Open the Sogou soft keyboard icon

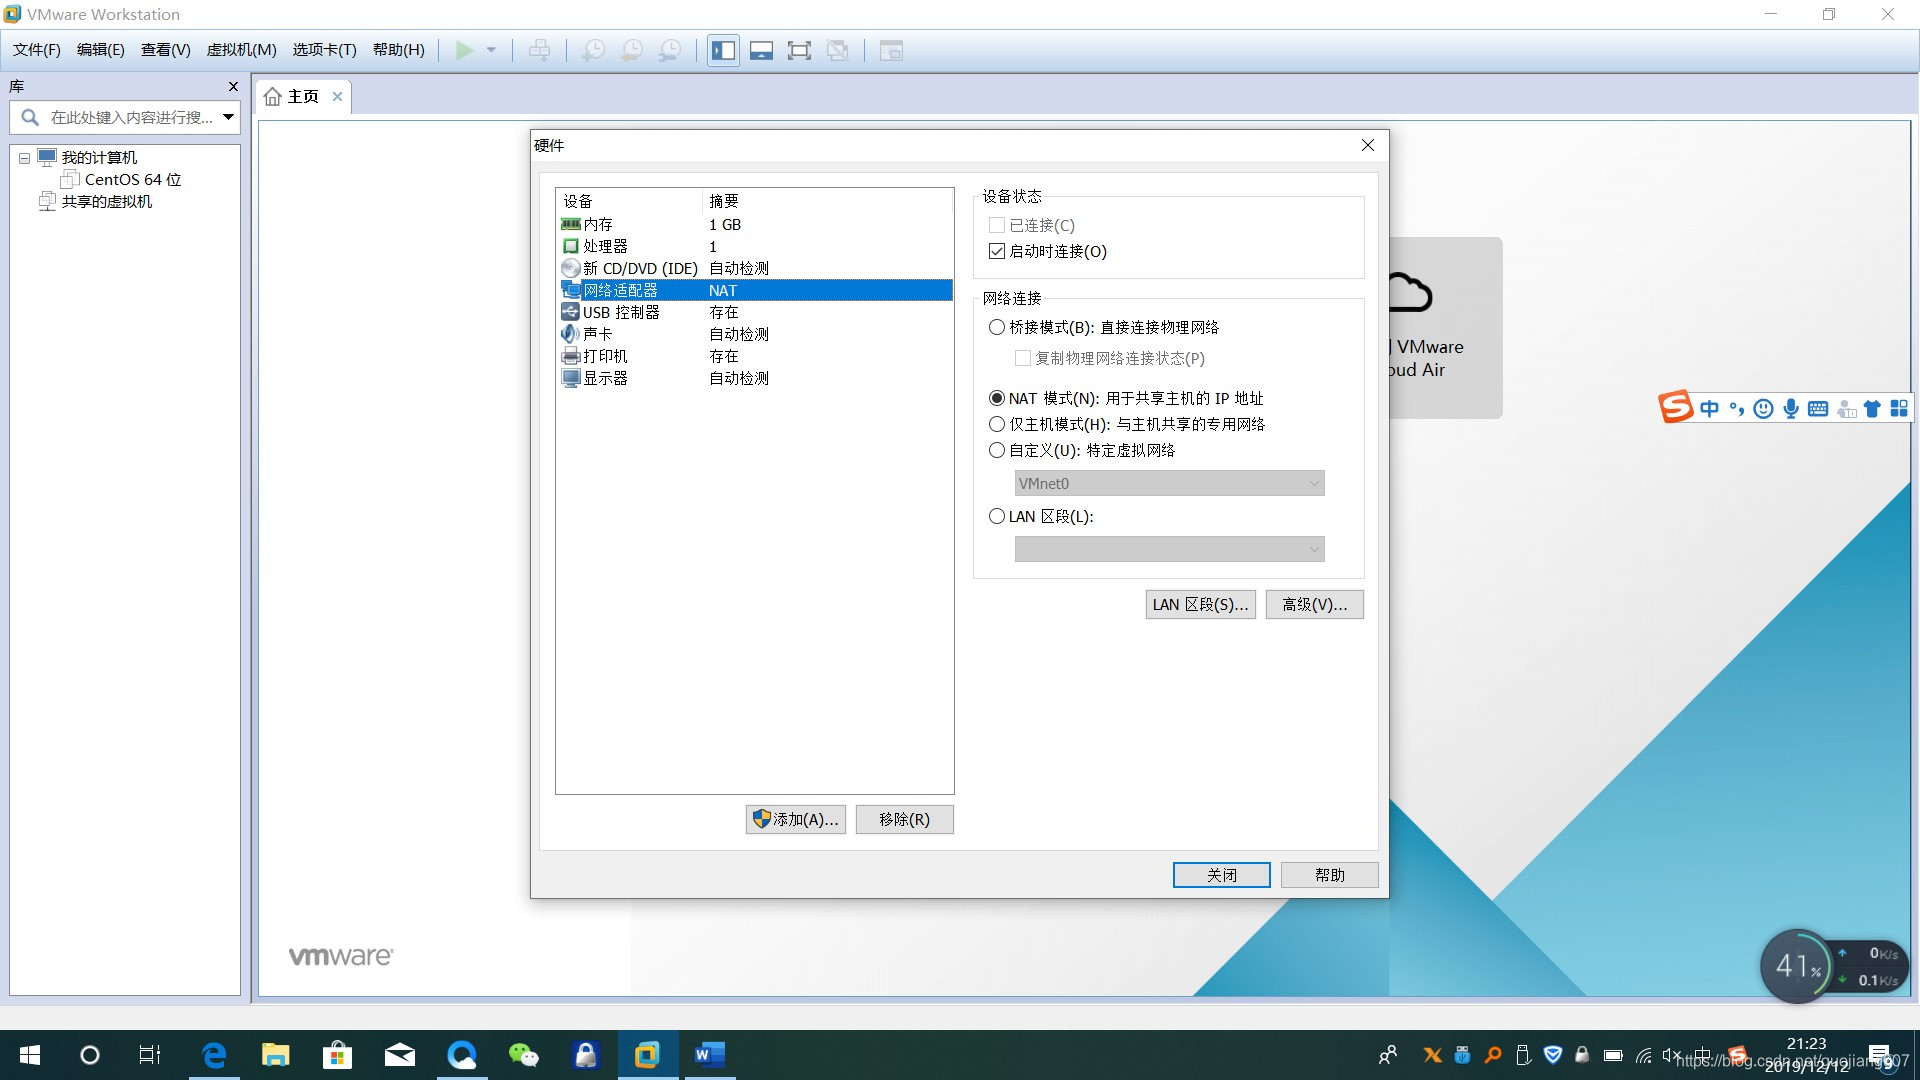(x=1818, y=409)
